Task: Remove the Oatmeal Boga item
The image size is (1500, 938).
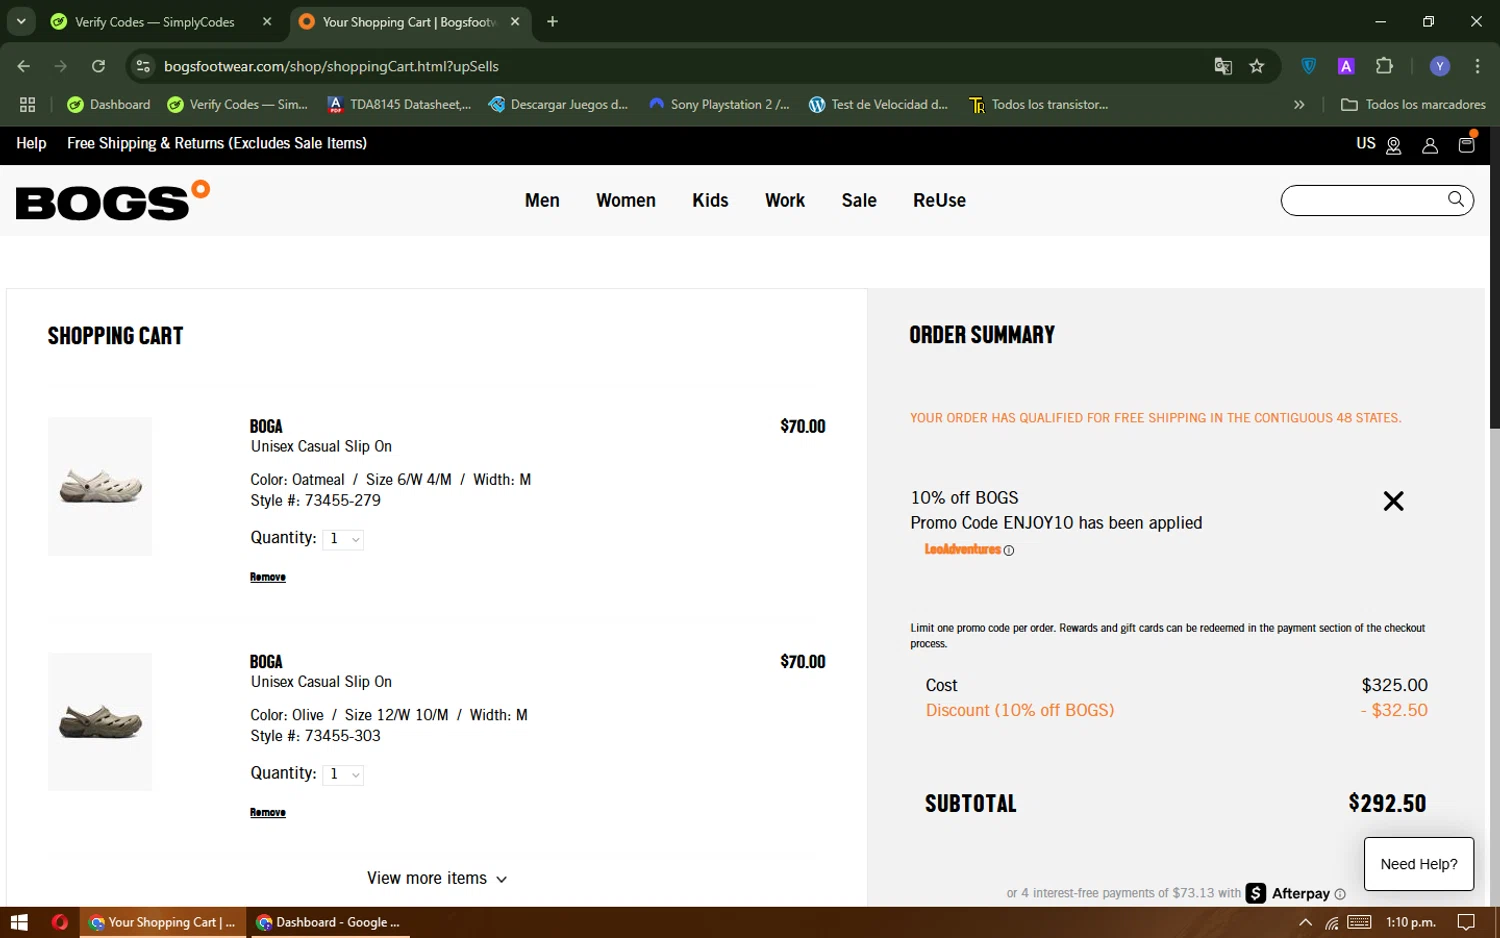Action: coord(268,577)
